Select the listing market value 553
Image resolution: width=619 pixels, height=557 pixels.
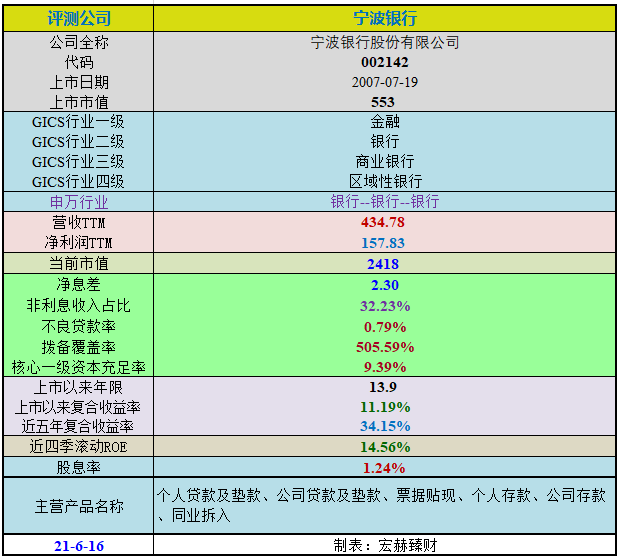[383, 102]
